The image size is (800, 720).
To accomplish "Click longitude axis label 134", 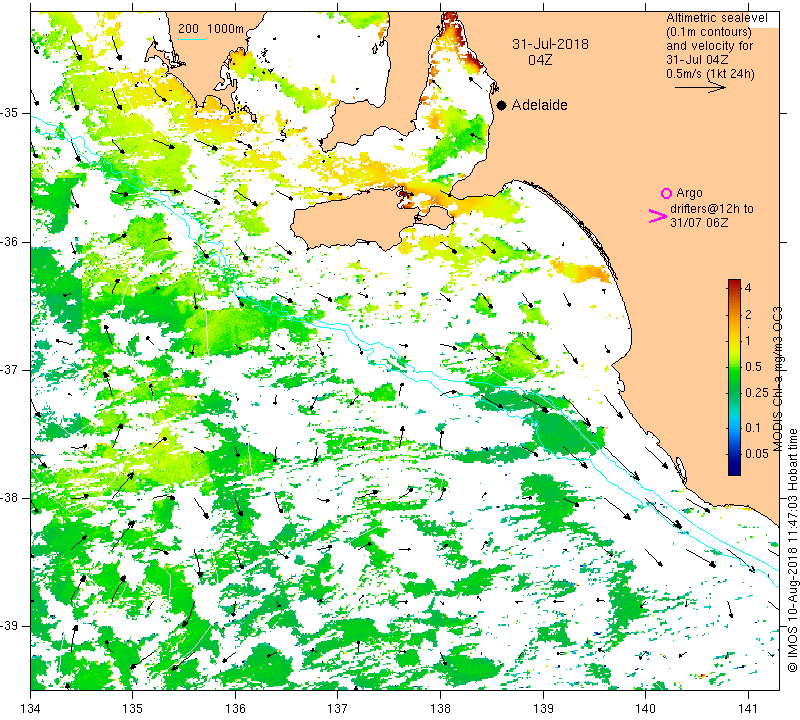I will (x=31, y=708).
